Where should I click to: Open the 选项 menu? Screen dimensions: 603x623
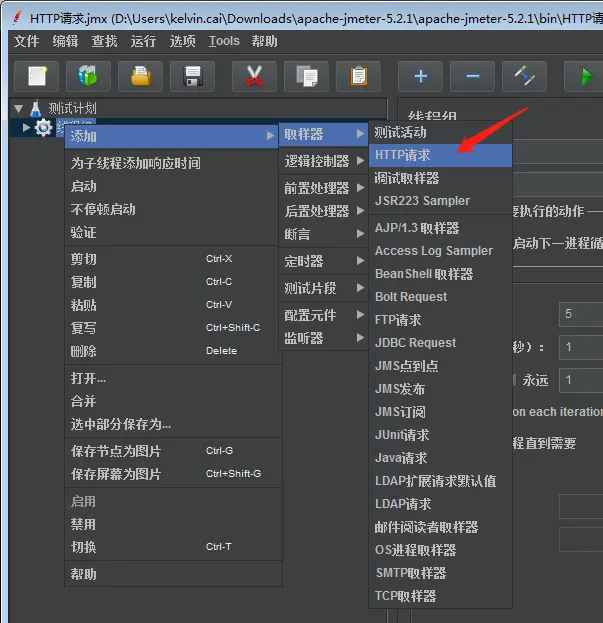coord(182,41)
